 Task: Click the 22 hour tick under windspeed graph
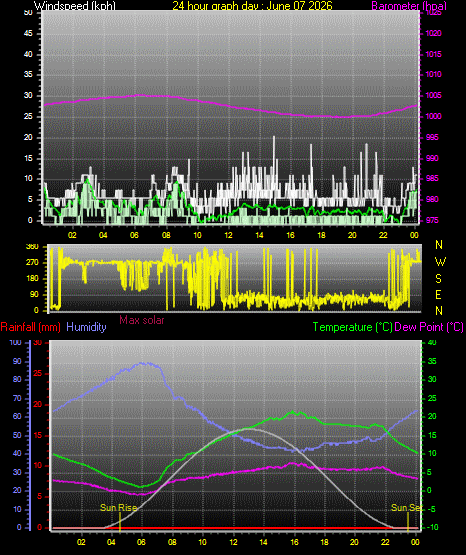[383, 235]
